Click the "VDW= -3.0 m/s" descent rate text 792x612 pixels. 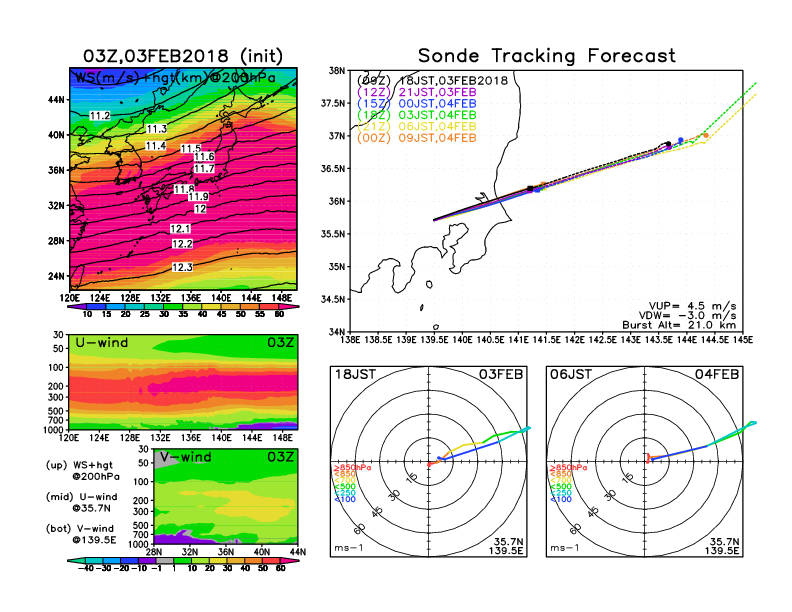pos(687,316)
